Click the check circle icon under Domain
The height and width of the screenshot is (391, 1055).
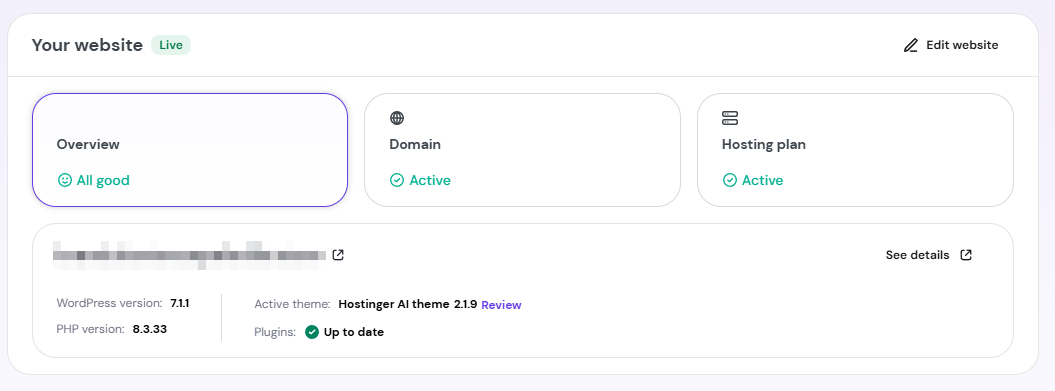tap(397, 180)
